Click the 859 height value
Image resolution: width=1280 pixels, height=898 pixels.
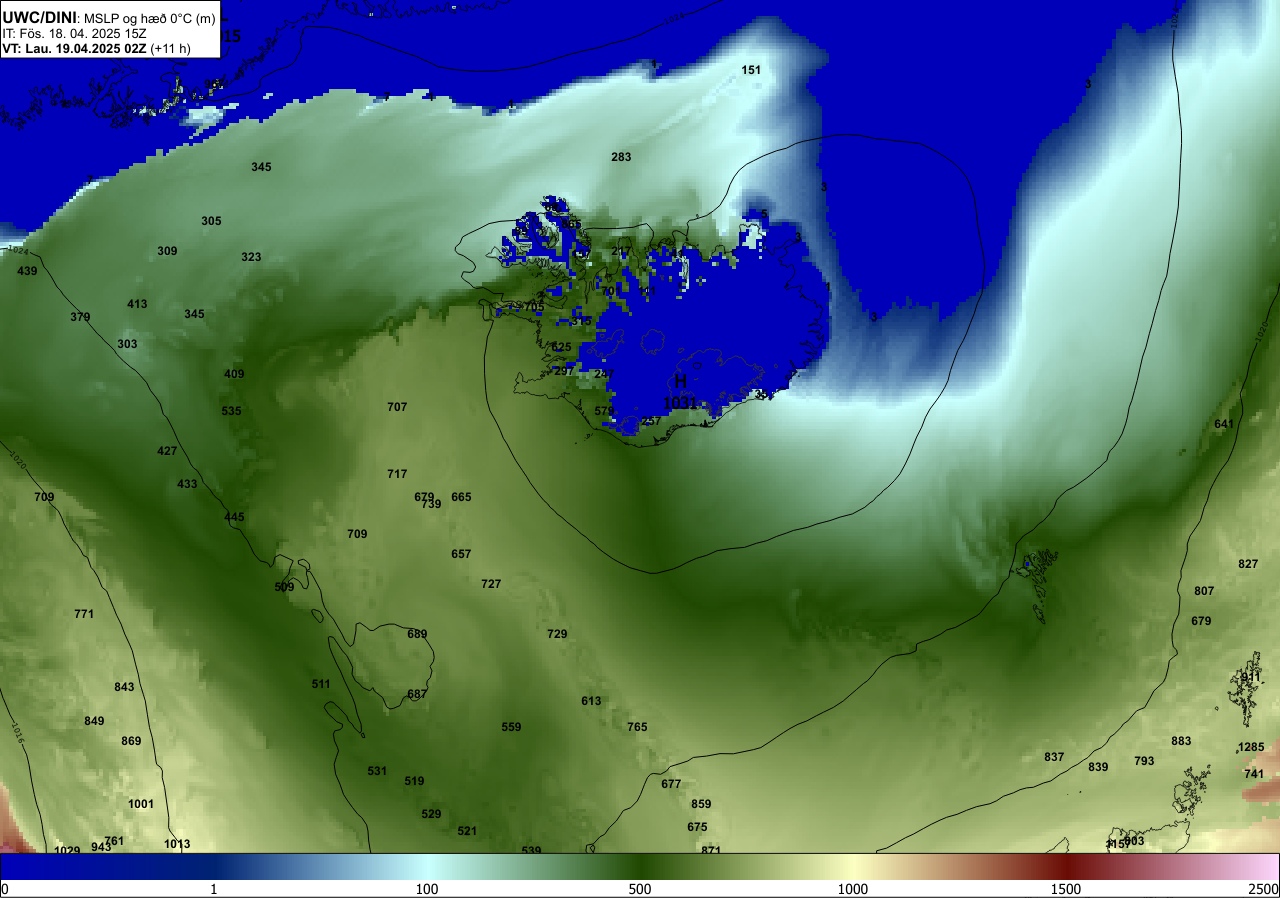(x=701, y=804)
